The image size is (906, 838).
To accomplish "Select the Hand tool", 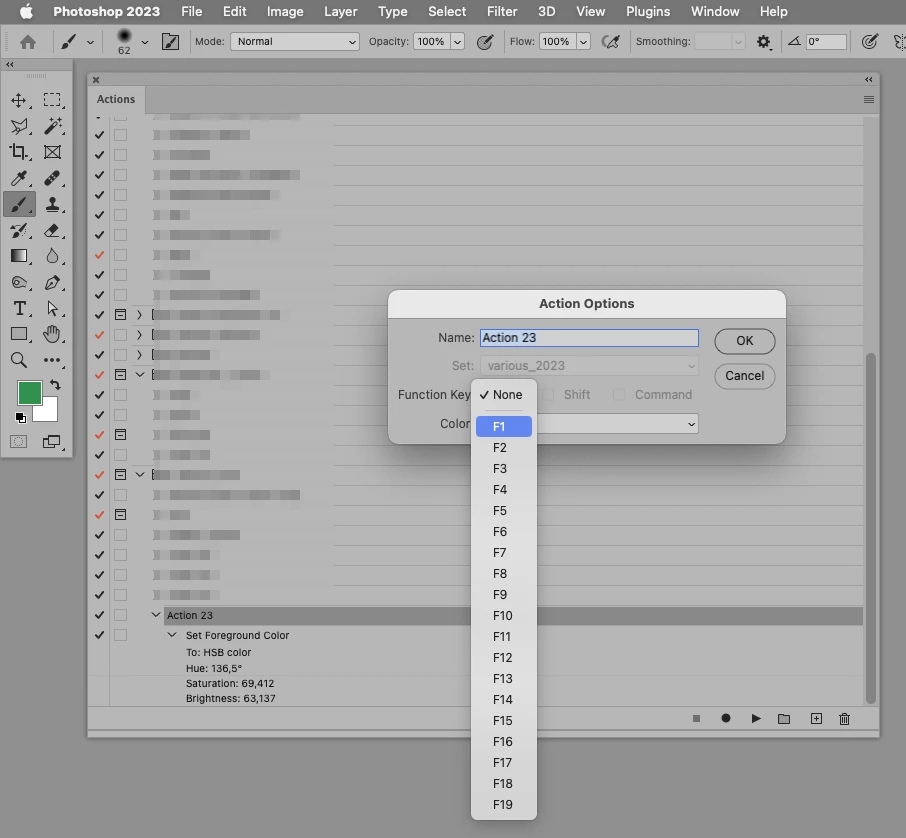I will [x=52, y=334].
